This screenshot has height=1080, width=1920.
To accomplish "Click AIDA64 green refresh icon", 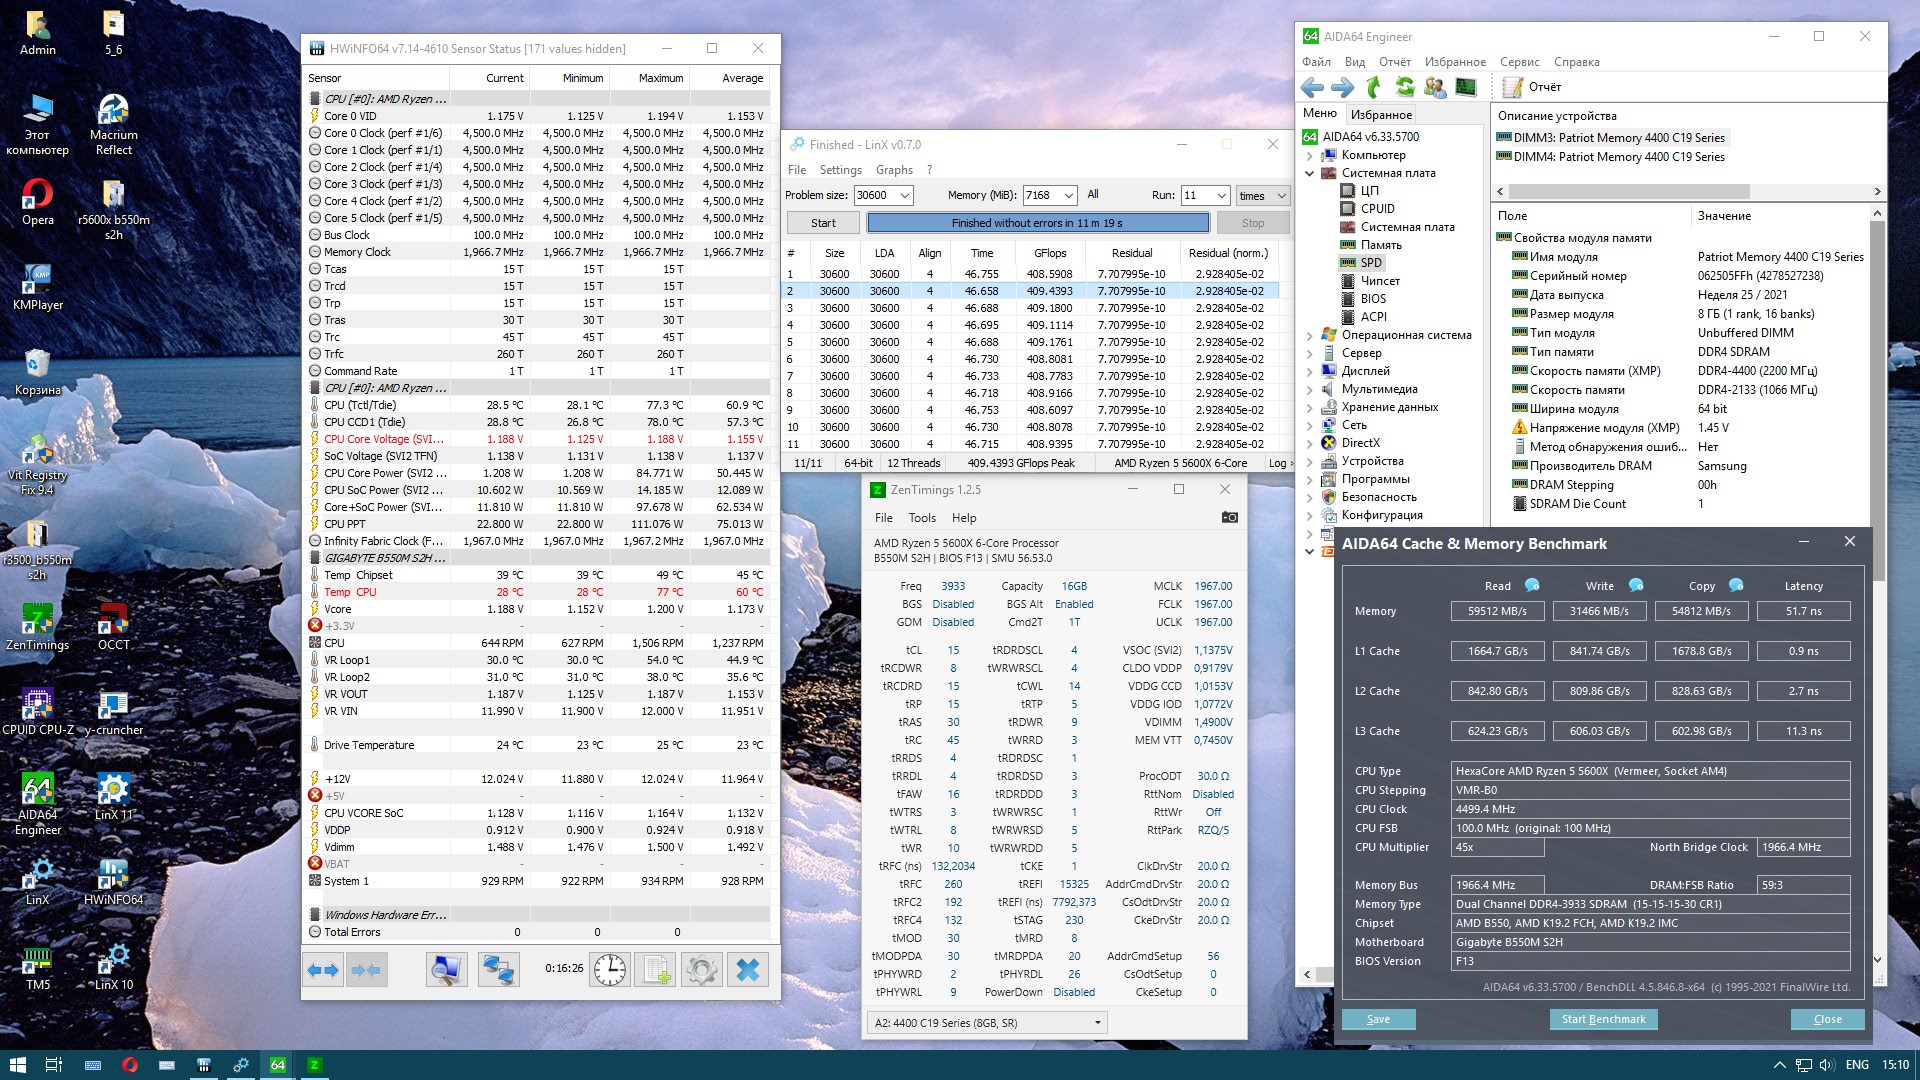I will tap(1405, 87).
